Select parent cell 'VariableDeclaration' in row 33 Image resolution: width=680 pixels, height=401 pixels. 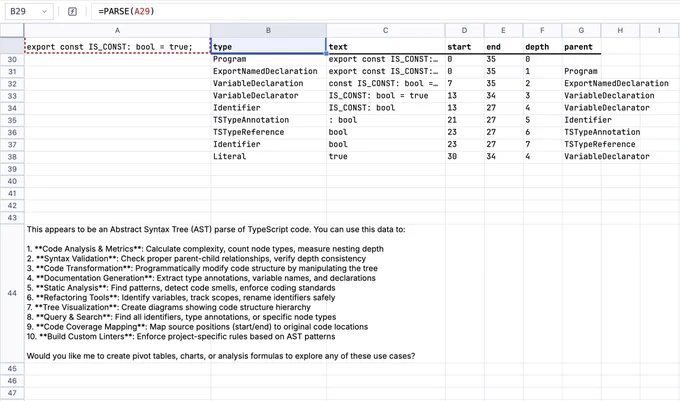[582, 96]
